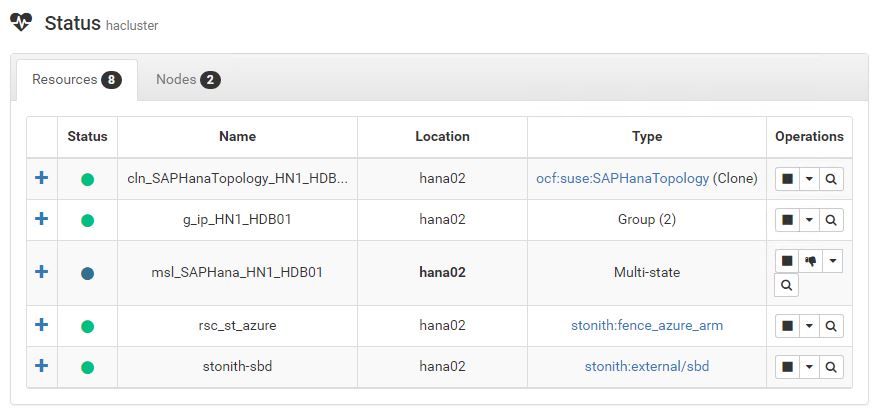The image size is (877, 419).
Task: Click the Resources count badge 8
Action: [x=111, y=81]
